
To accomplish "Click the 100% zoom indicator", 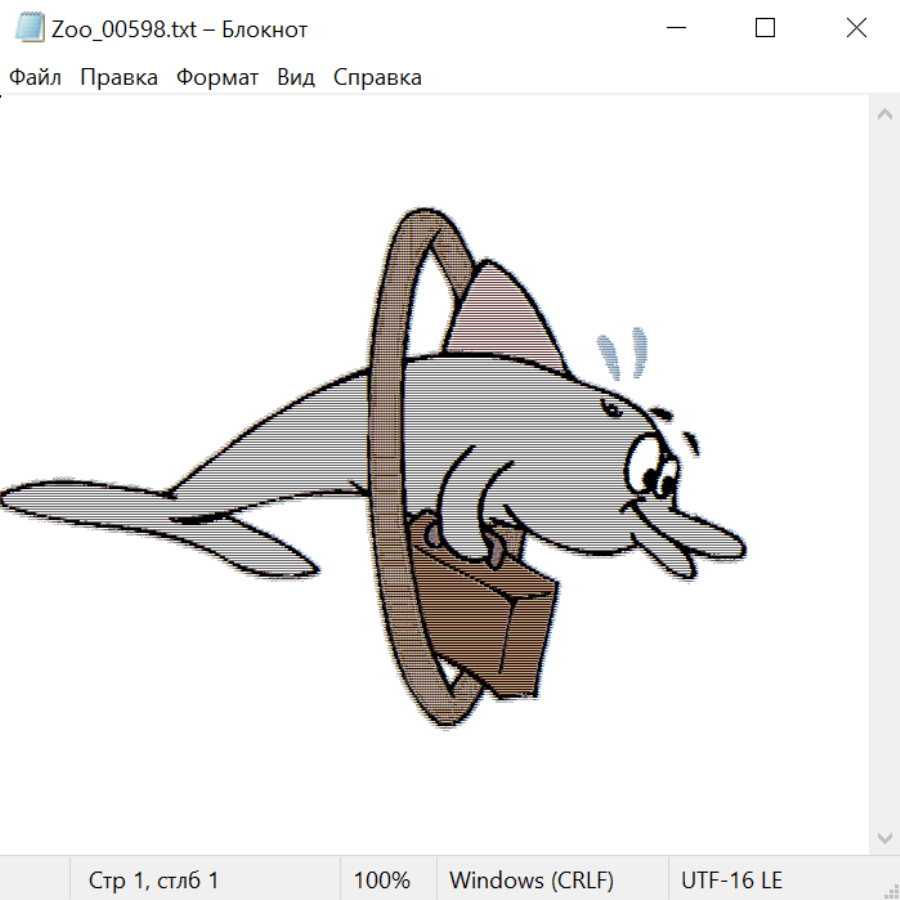I will (x=382, y=881).
